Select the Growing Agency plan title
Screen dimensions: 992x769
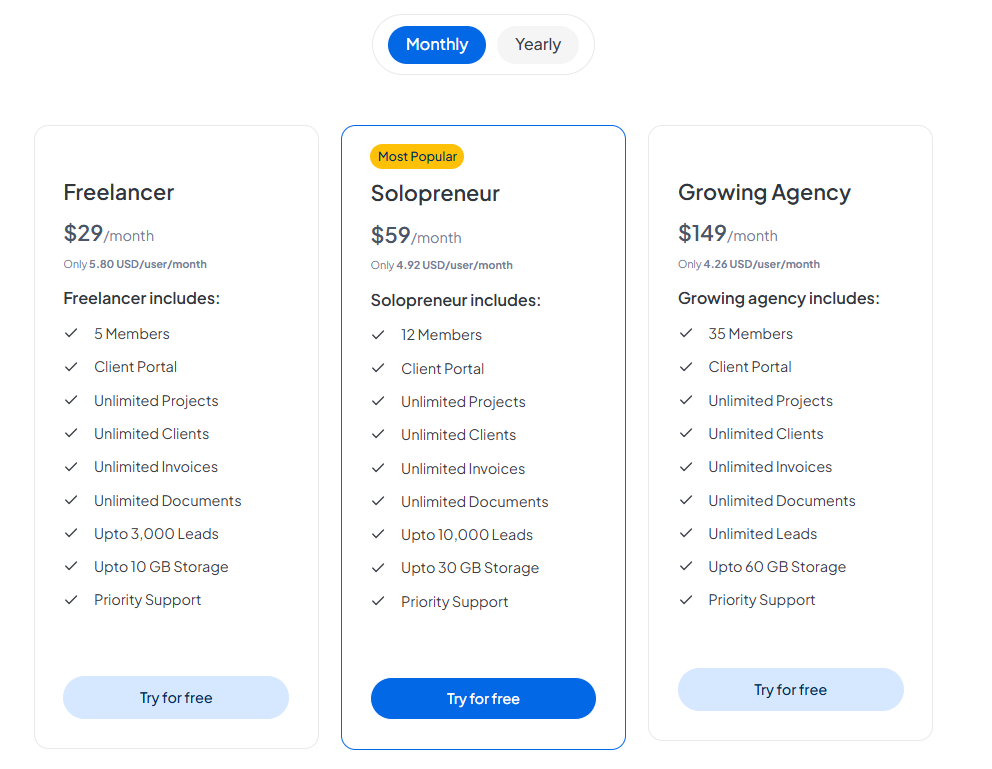[x=764, y=193]
